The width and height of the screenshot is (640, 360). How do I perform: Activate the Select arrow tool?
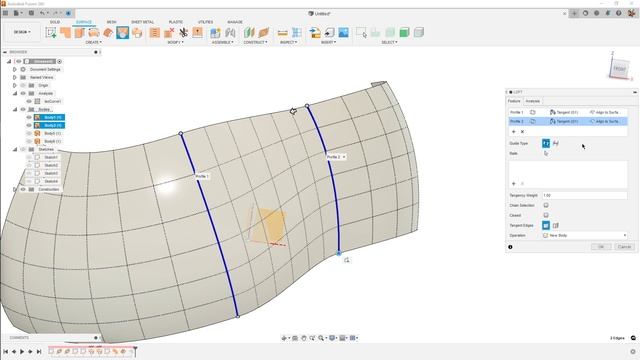point(361,33)
